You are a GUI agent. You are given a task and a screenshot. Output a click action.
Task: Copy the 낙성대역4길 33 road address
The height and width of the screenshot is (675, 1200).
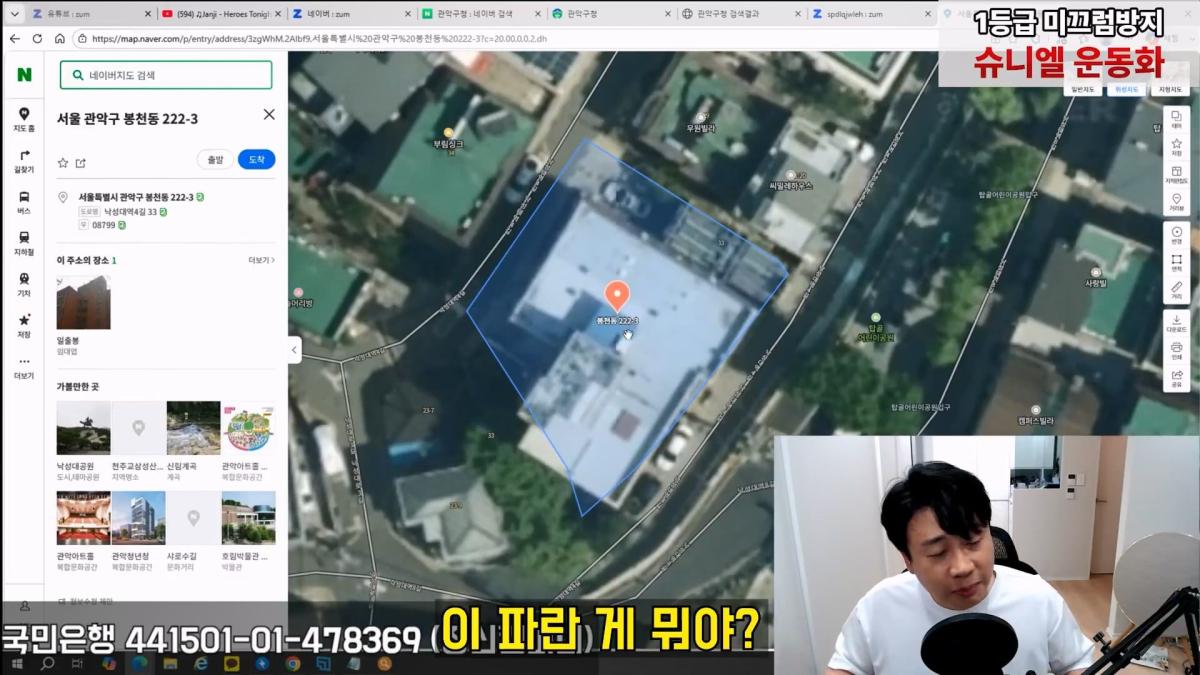pos(163,211)
